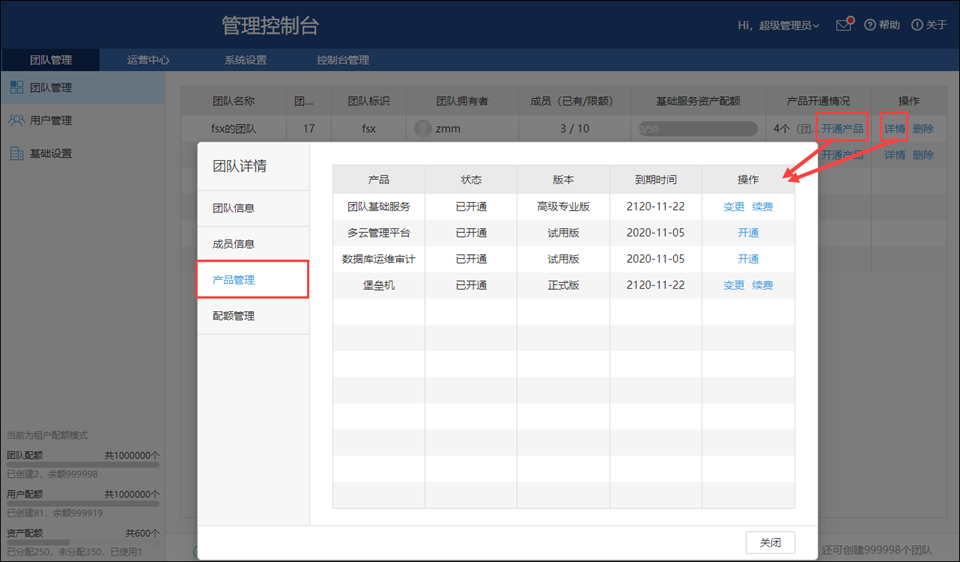Click 删除 link for fsx的团队 row
Image resolution: width=960 pixels, height=562 pixels.
923,128
